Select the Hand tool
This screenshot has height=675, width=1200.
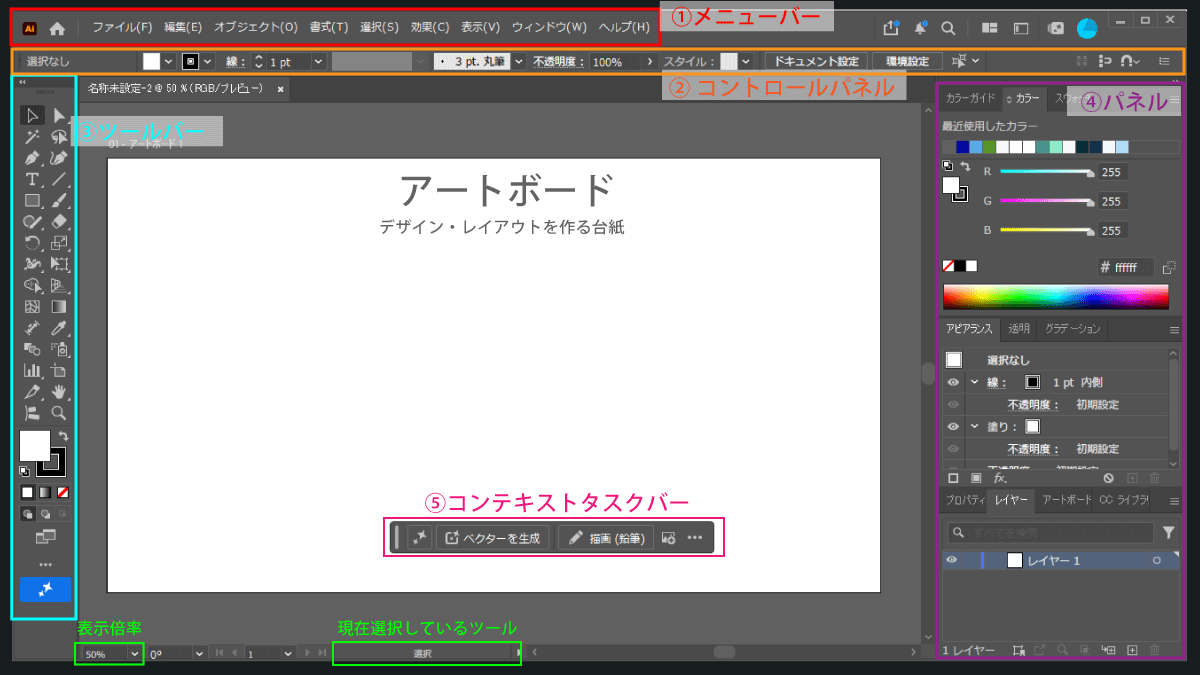click(59, 390)
